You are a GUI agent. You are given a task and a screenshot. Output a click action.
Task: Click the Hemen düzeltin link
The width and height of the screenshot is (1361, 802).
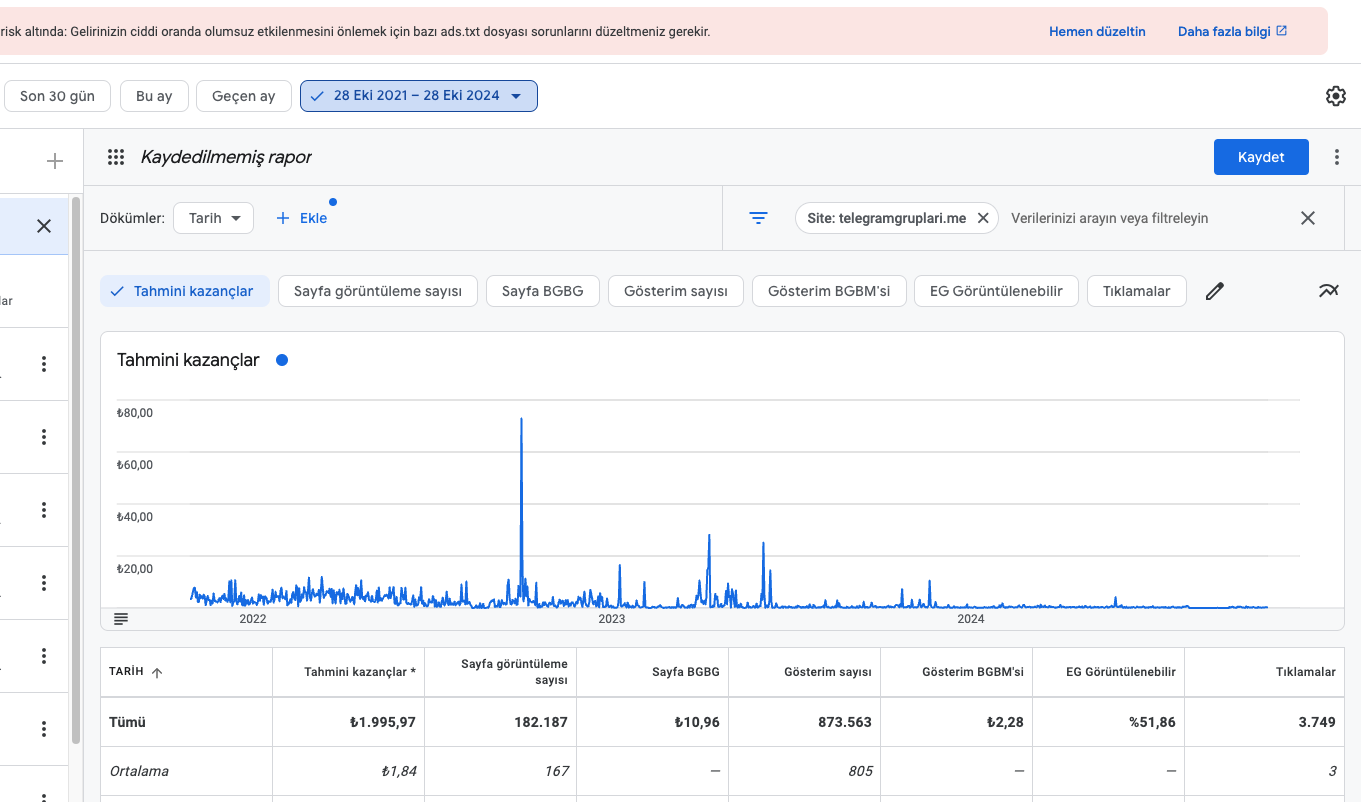(x=1097, y=31)
